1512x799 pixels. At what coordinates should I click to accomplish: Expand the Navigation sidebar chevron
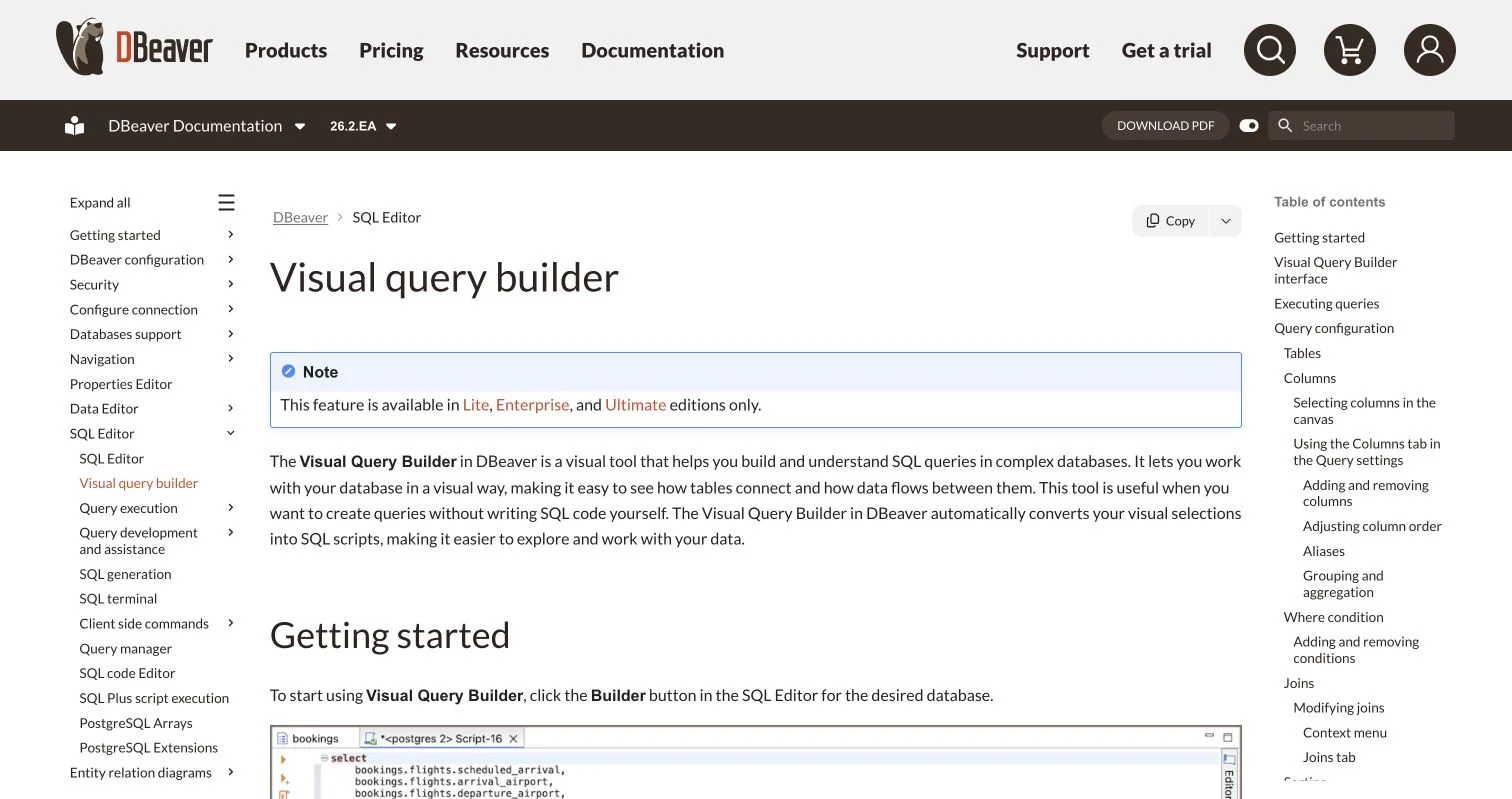click(x=231, y=359)
